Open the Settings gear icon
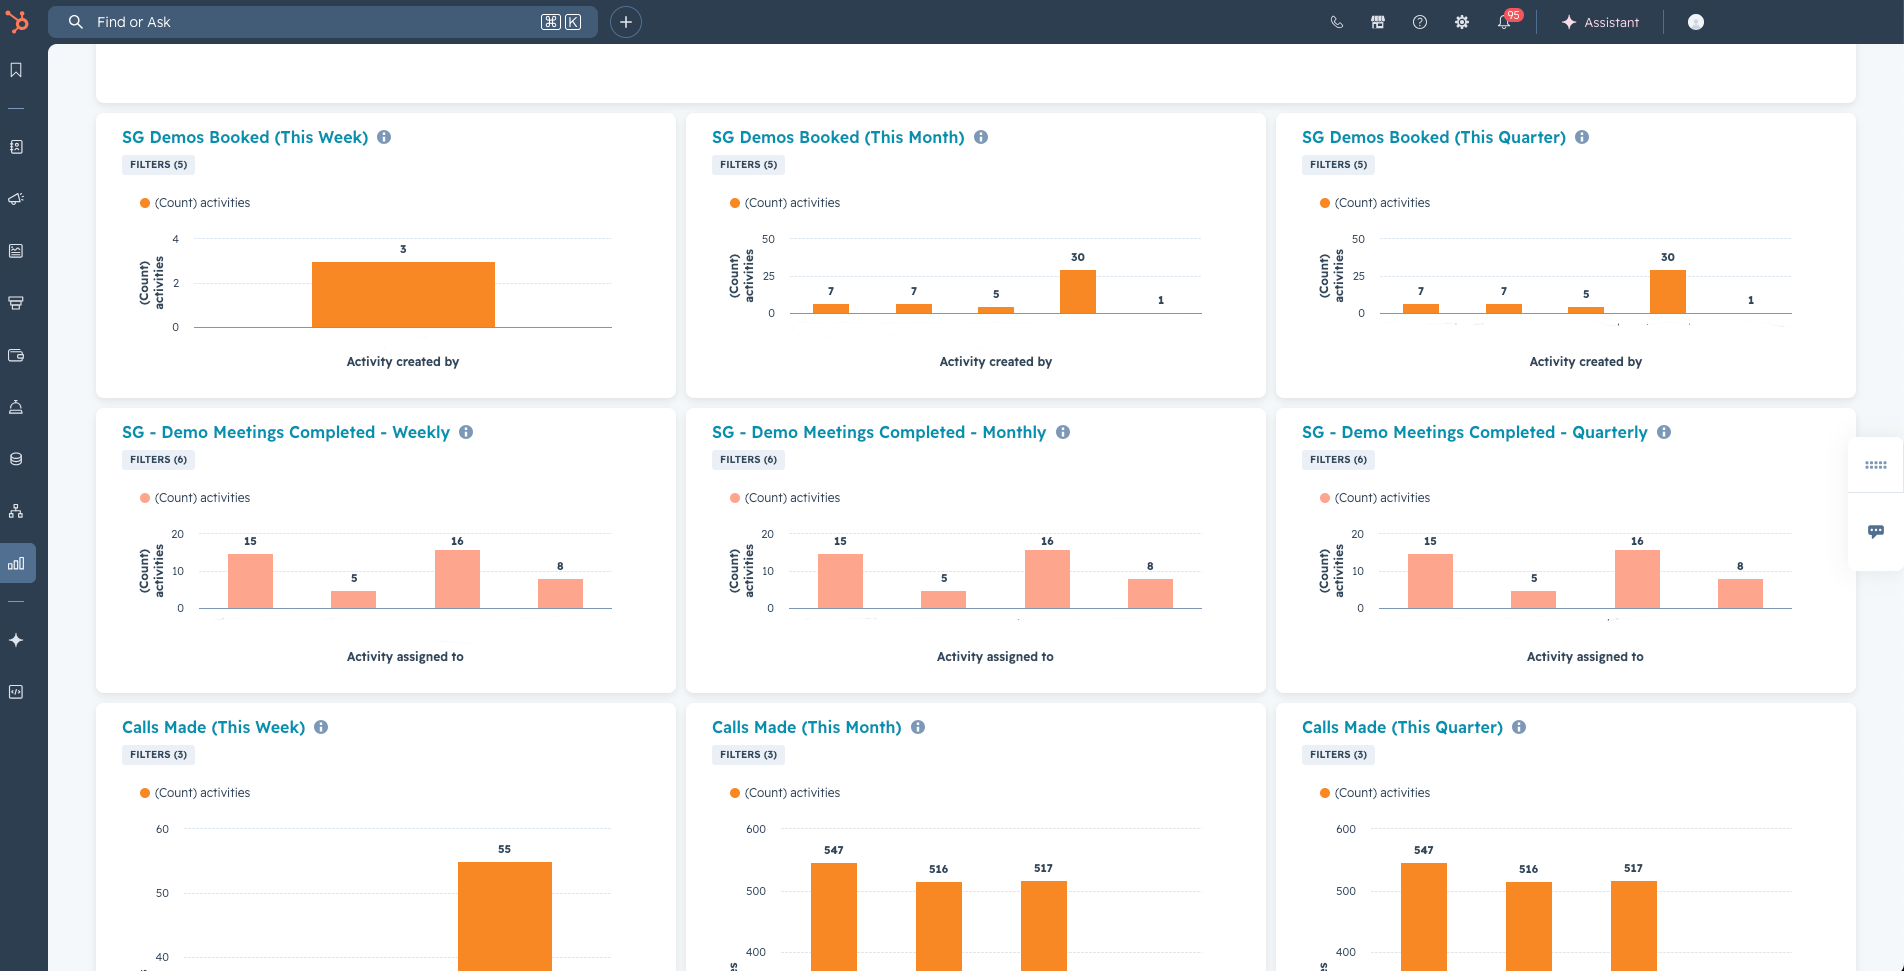 (1461, 22)
